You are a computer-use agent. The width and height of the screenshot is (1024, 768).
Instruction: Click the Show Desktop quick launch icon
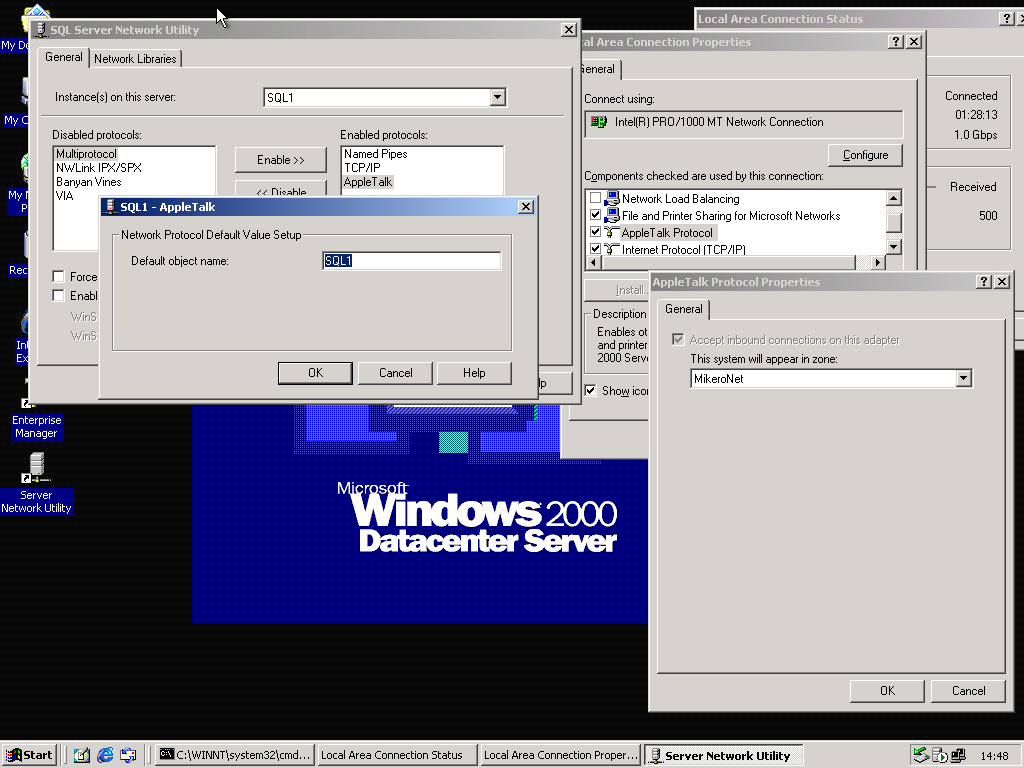pos(82,755)
